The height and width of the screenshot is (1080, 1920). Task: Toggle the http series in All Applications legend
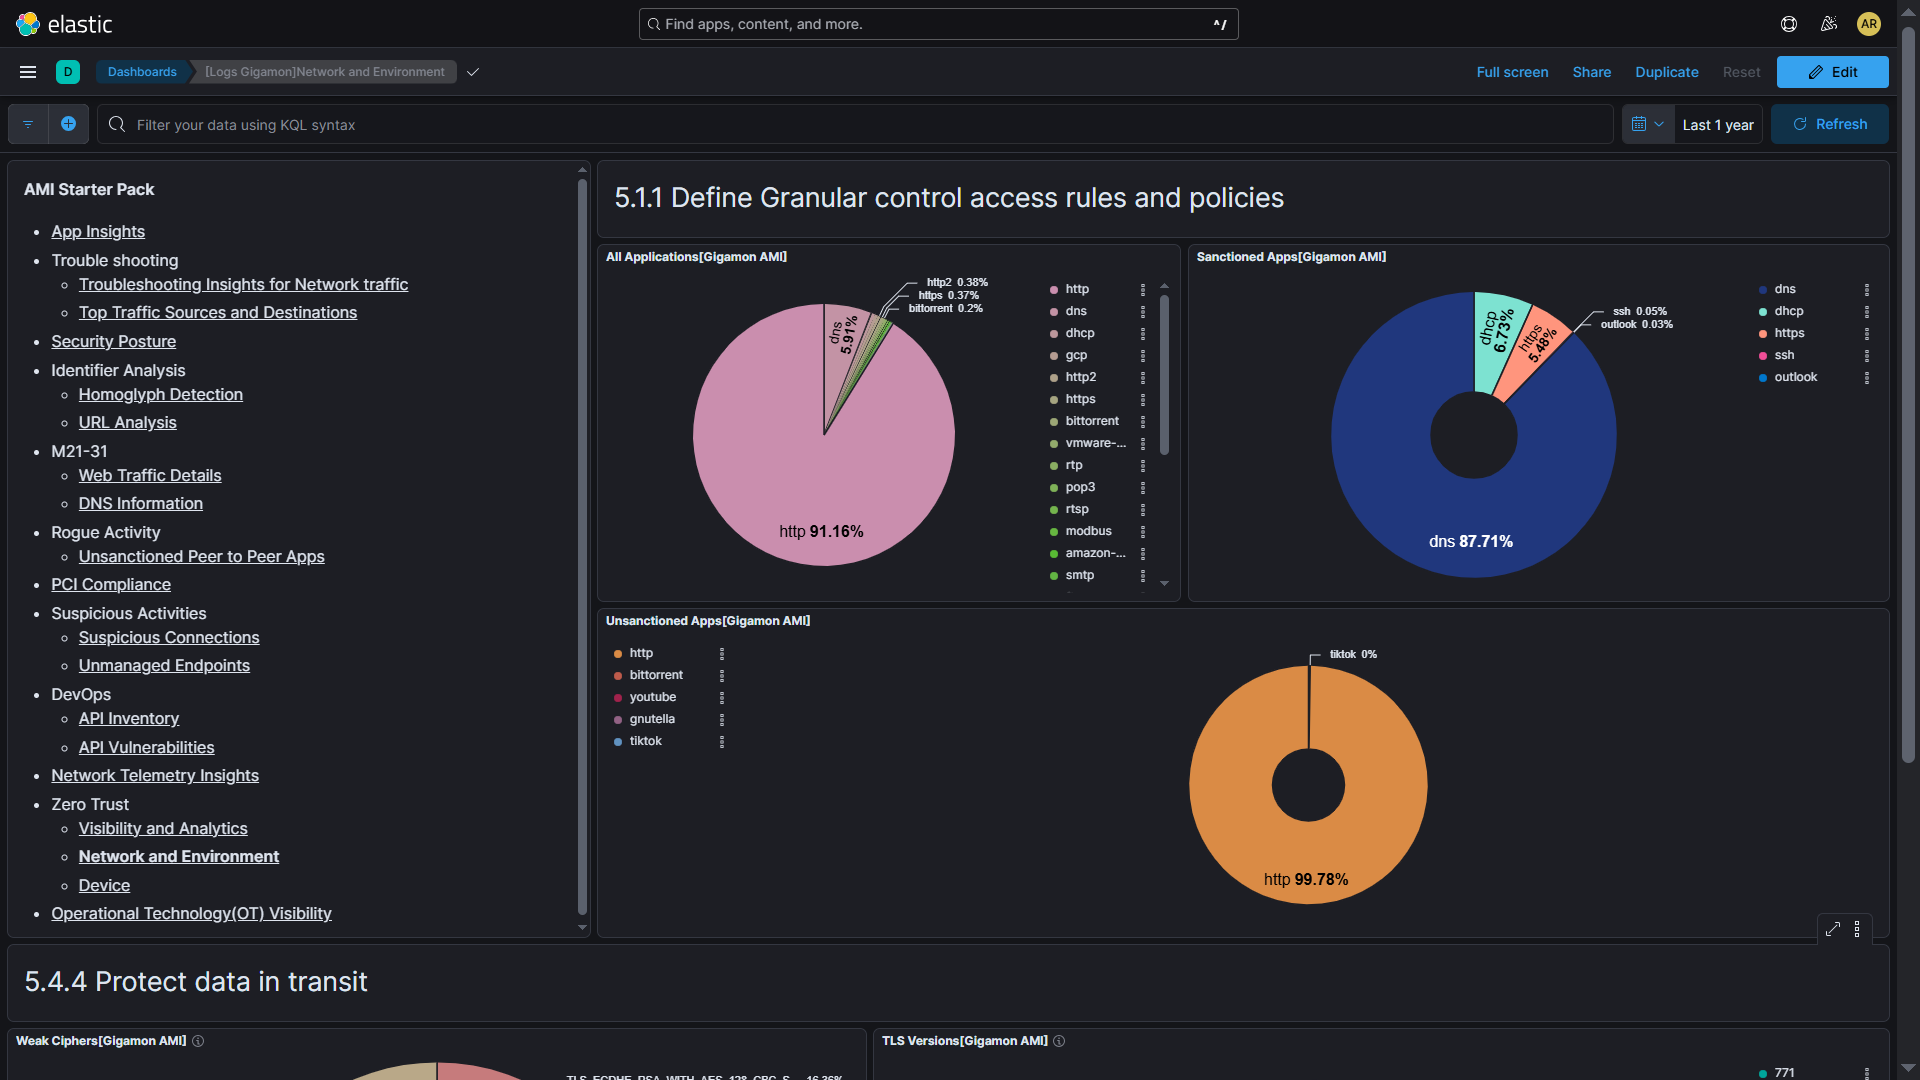pos(1077,288)
